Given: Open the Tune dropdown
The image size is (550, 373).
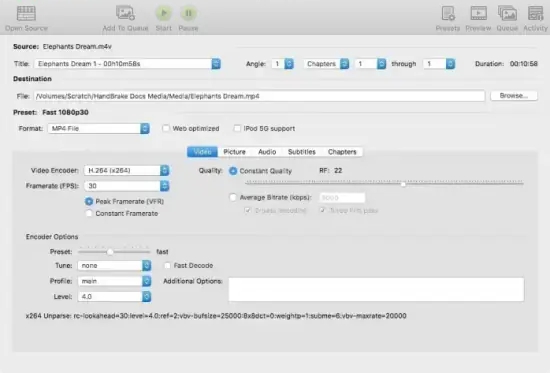Looking at the screenshot, I should tap(114, 266).
